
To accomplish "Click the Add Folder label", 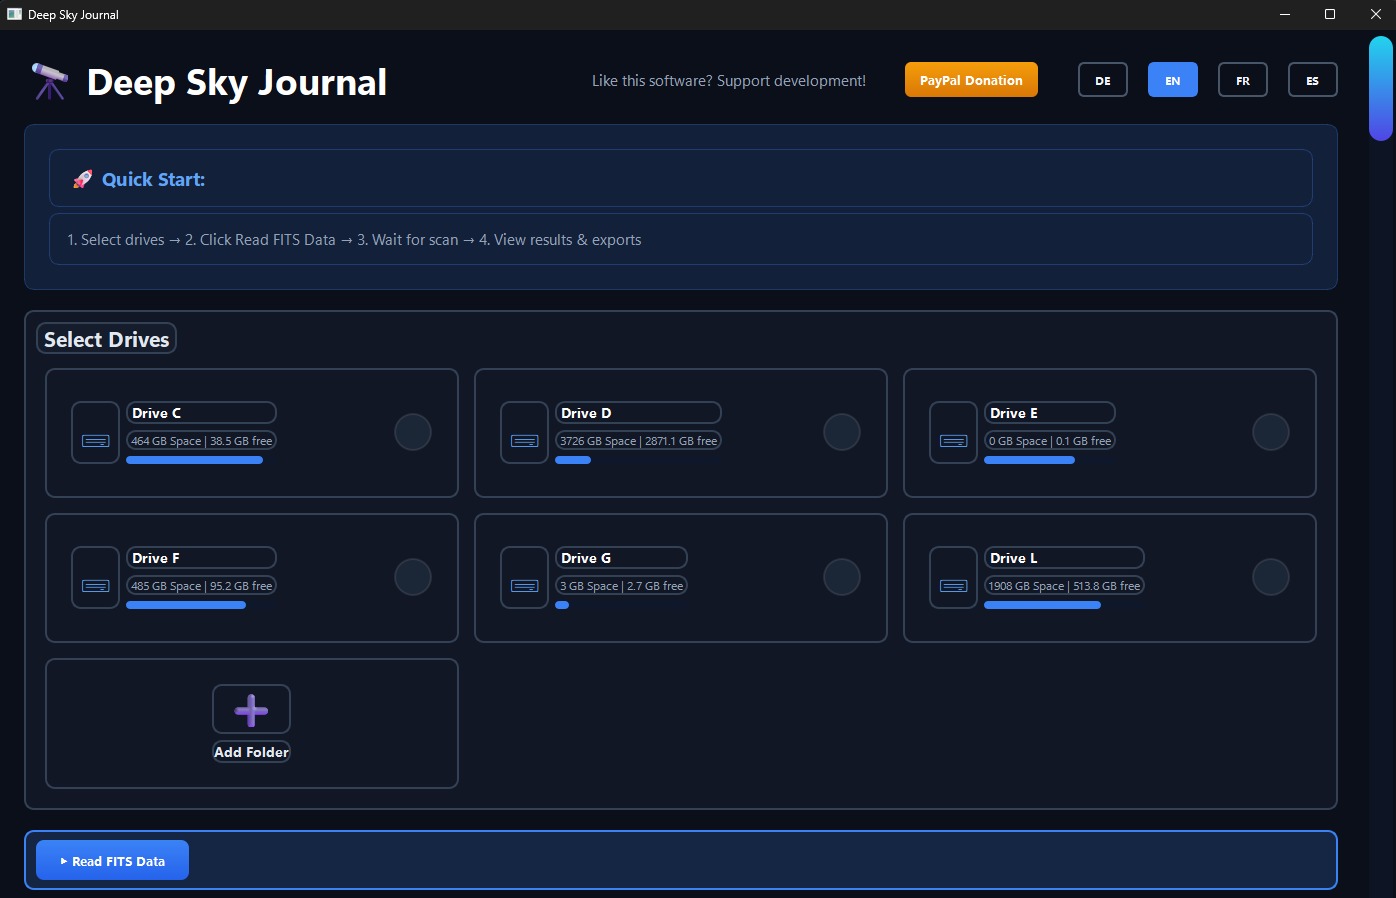I will tap(251, 752).
